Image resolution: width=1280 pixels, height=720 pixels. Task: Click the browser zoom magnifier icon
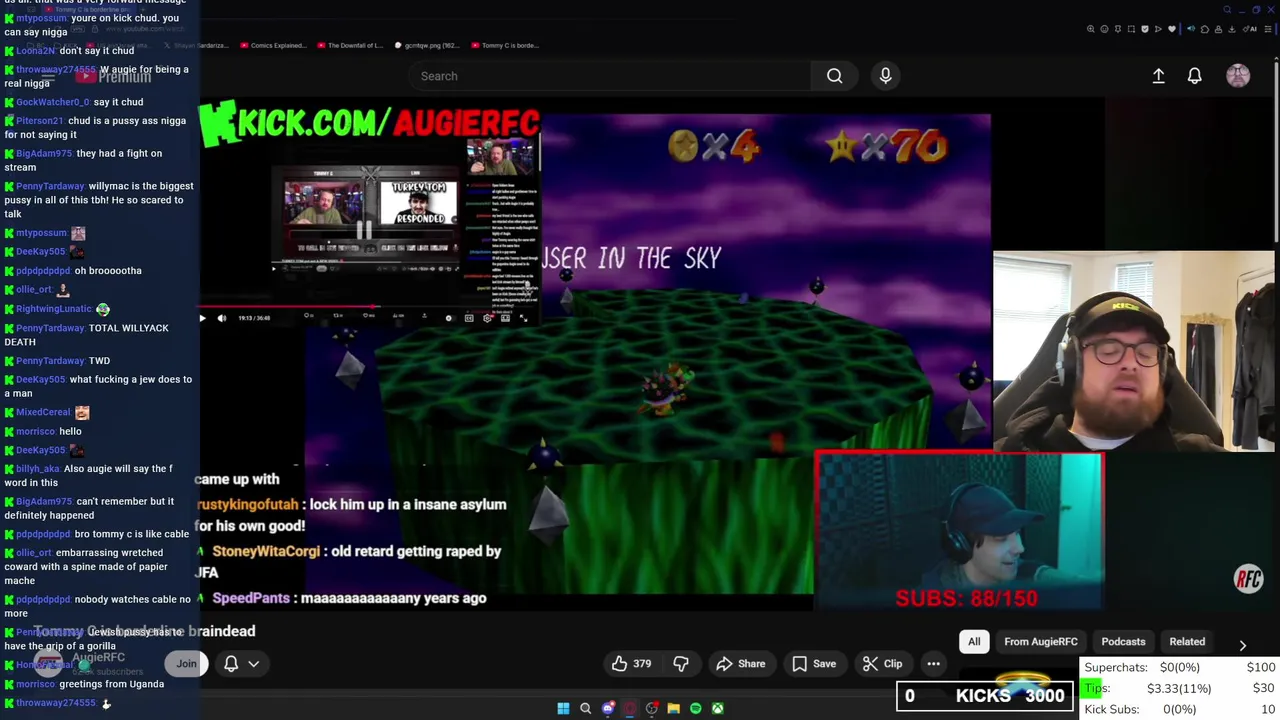point(1090,29)
